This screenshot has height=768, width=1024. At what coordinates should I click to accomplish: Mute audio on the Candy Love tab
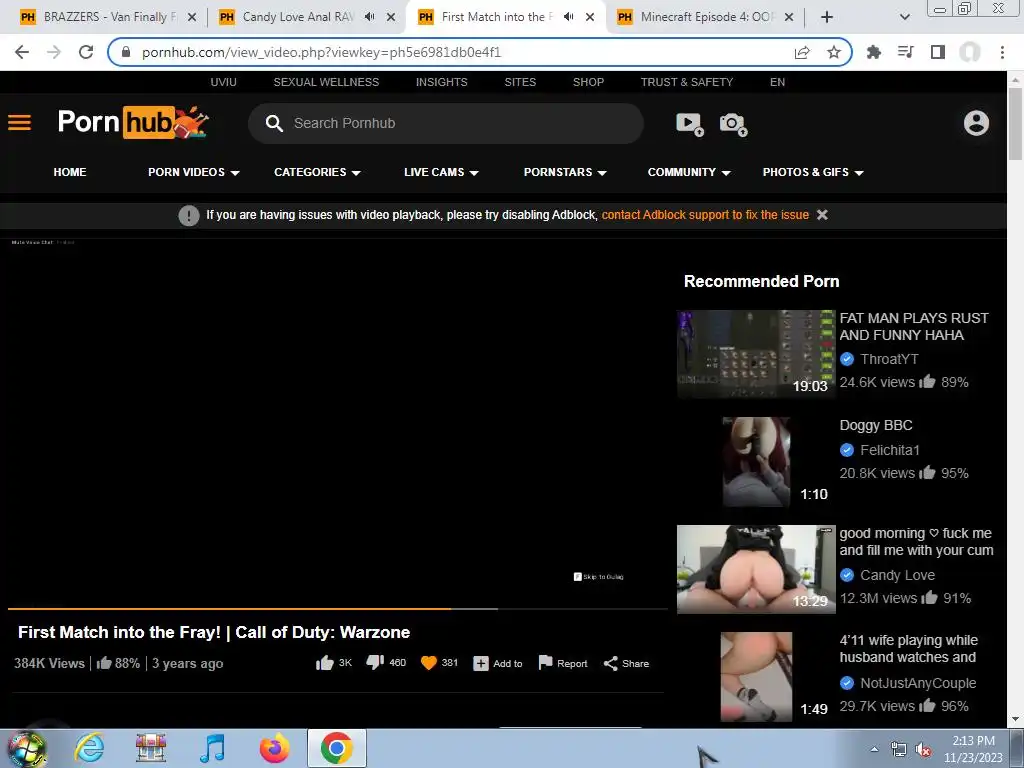click(370, 17)
